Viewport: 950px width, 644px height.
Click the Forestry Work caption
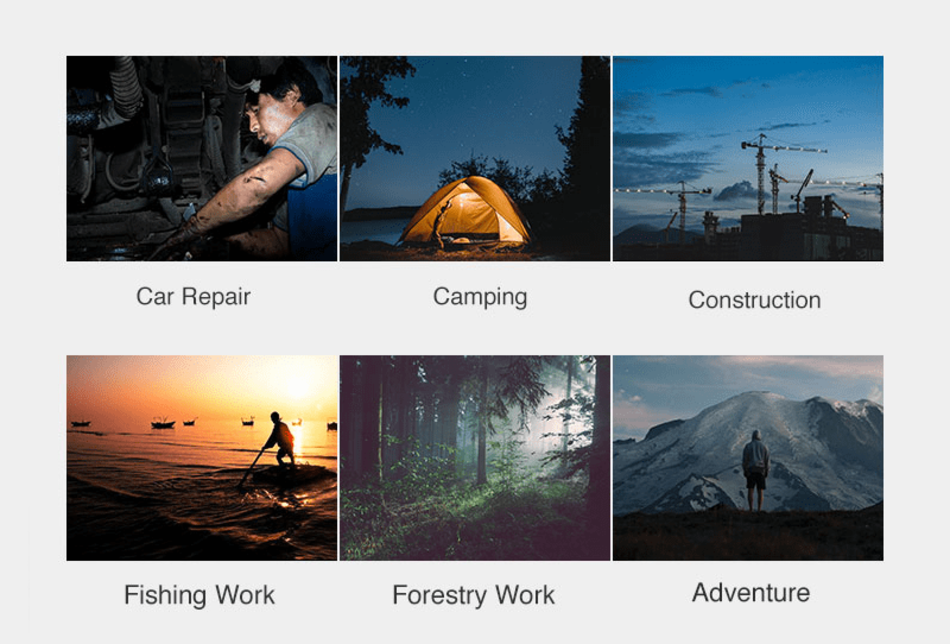pos(473,595)
